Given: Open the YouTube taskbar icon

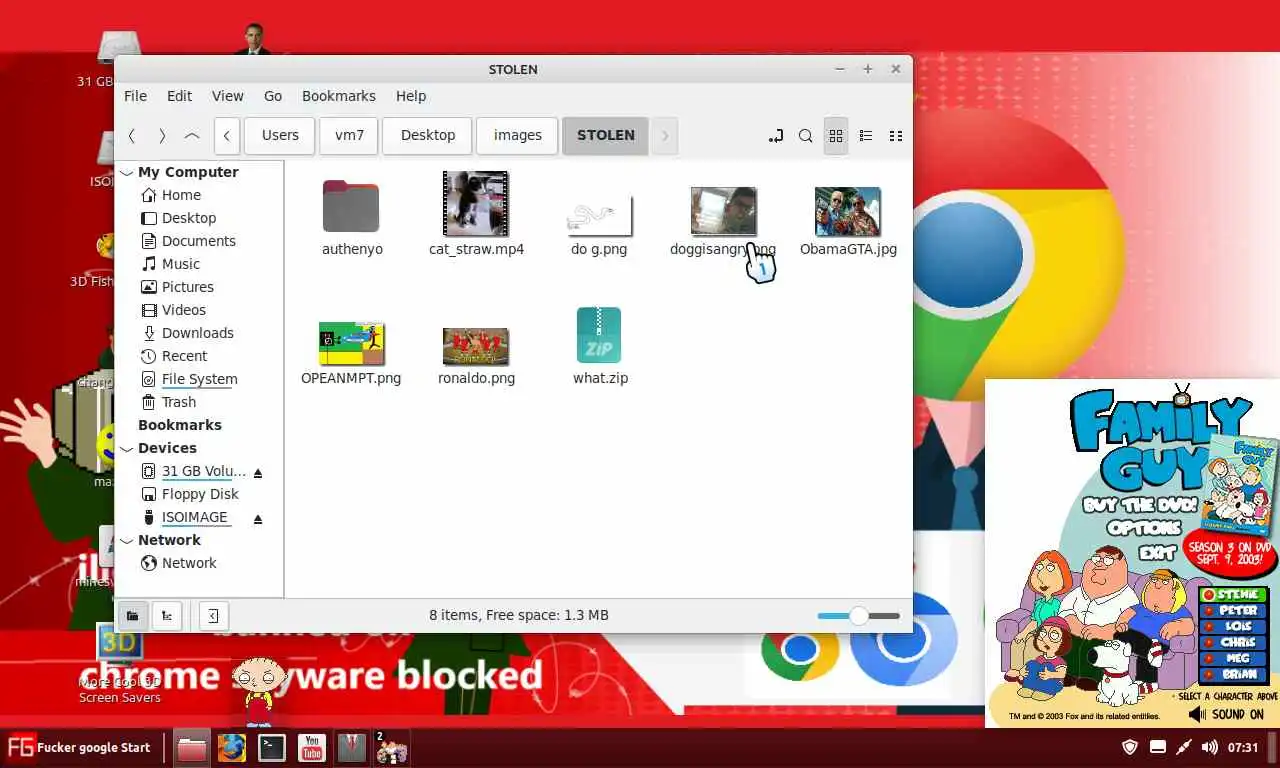Looking at the screenshot, I should pos(311,747).
